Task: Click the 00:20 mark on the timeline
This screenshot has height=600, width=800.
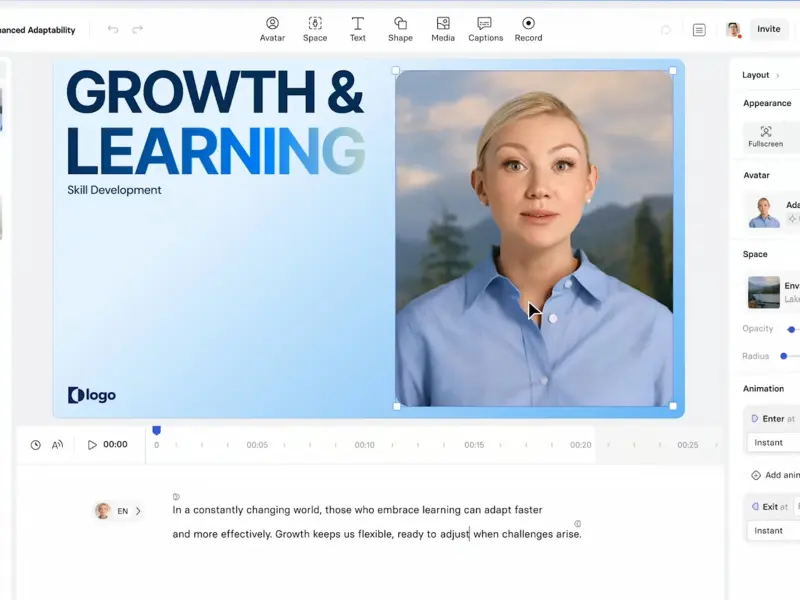Action: click(x=581, y=445)
